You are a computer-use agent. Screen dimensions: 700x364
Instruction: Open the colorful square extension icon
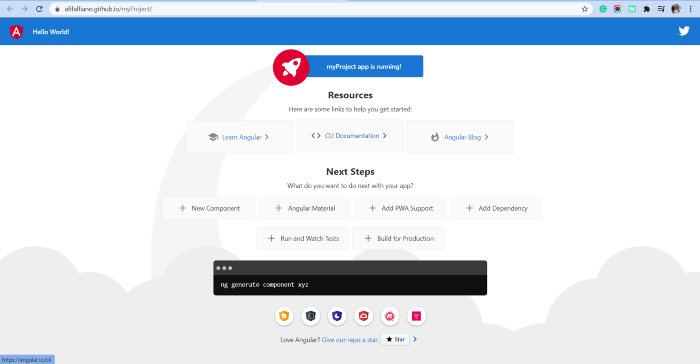click(x=617, y=9)
